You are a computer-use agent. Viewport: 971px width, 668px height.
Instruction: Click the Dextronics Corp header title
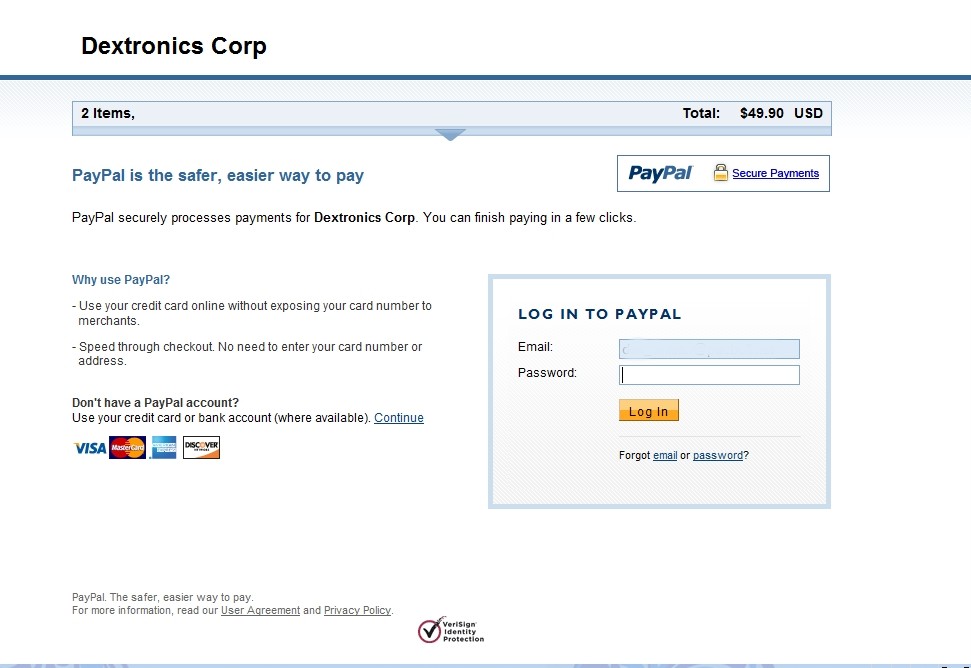174,46
